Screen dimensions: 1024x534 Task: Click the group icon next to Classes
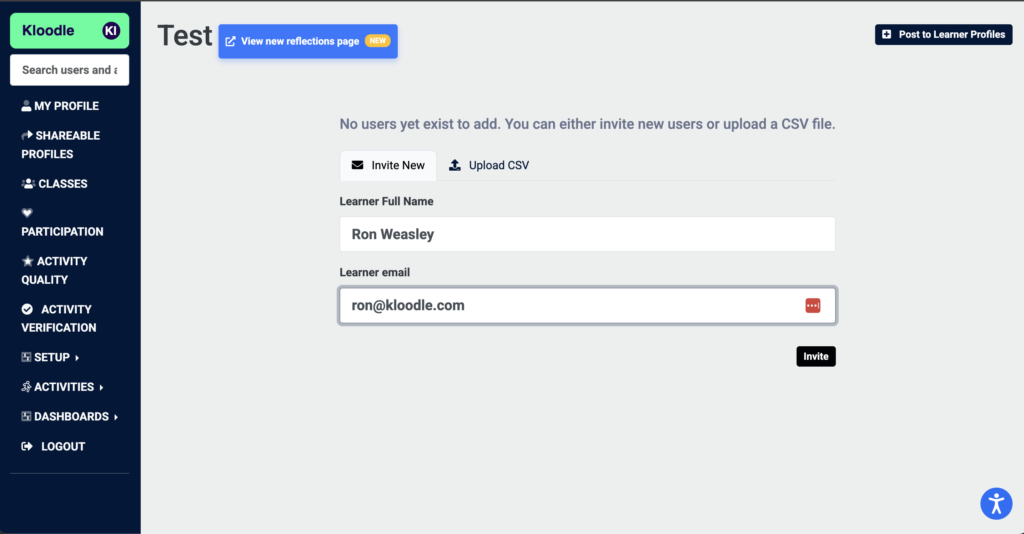[x=28, y=183]
